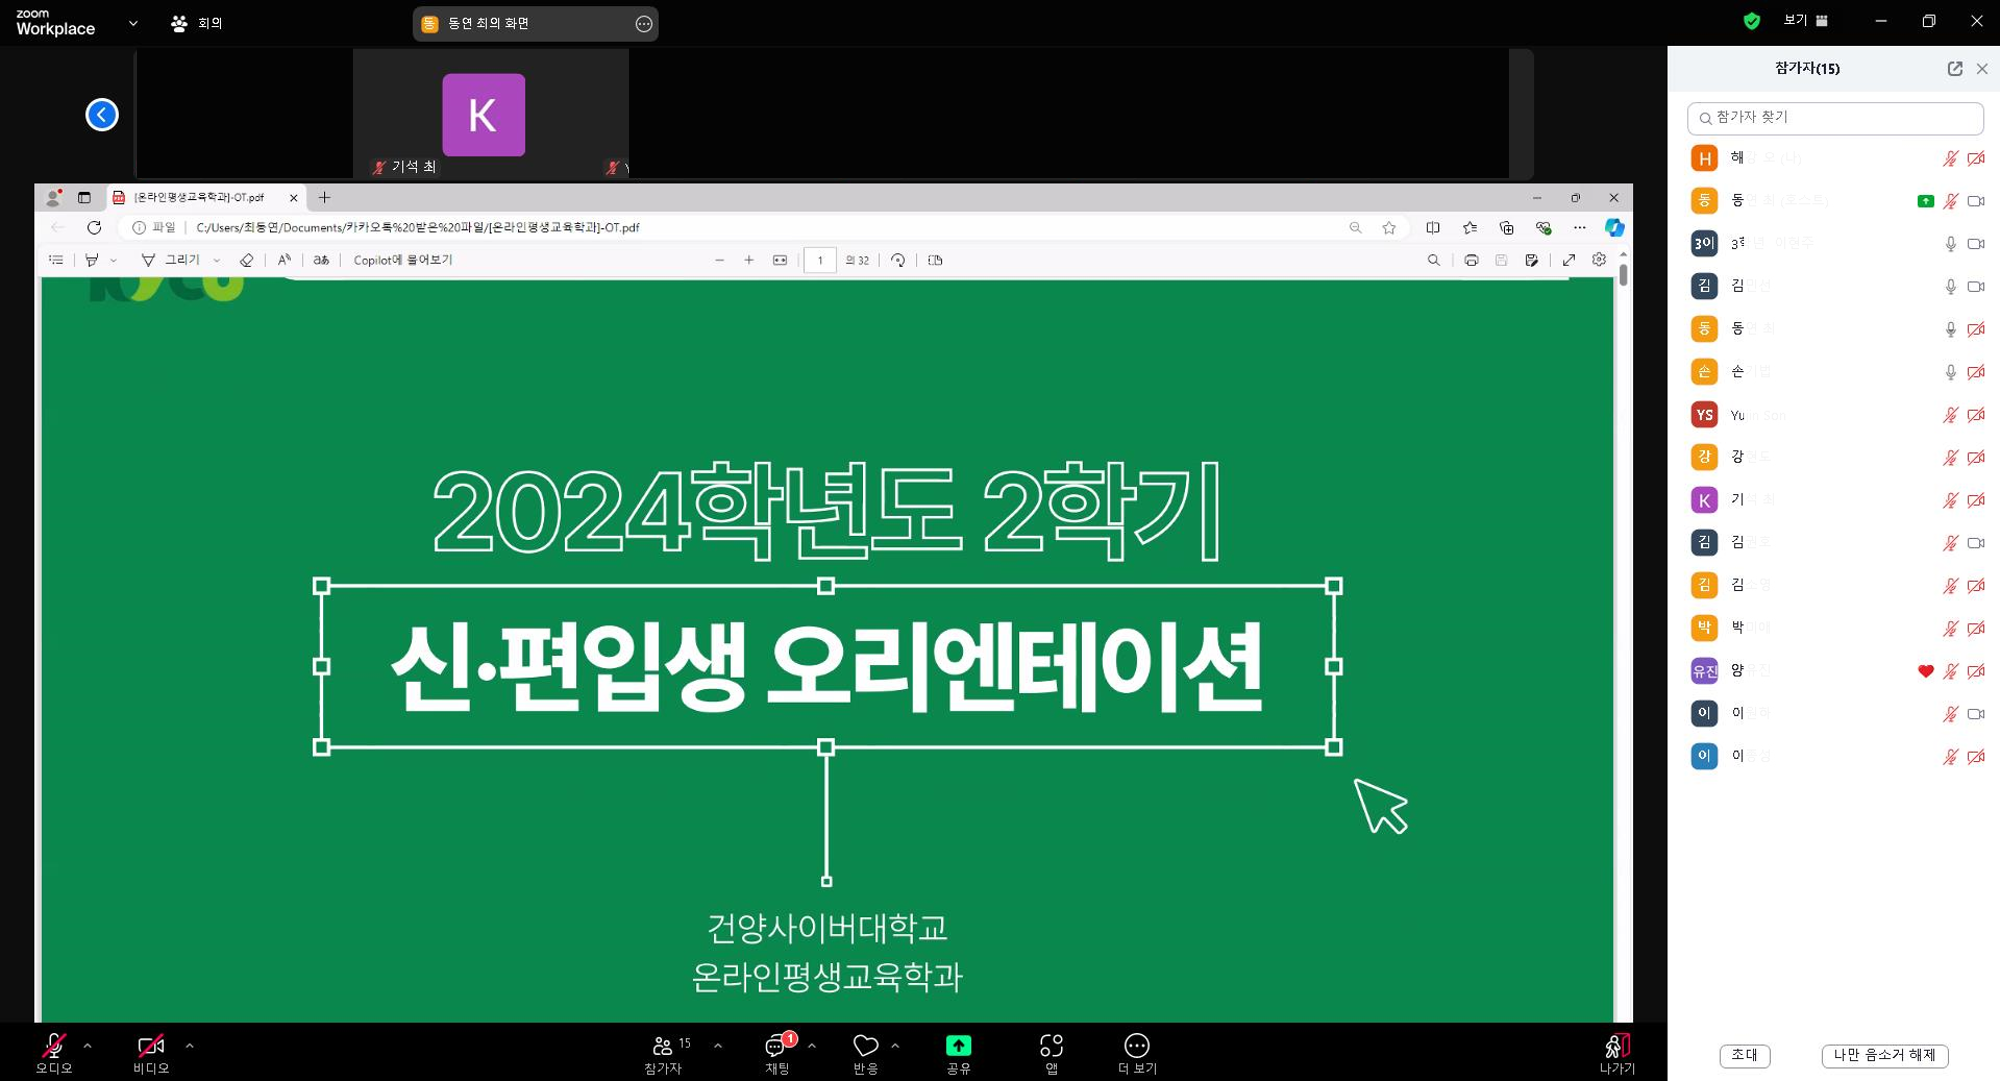This screenshot has width=2000, height=1081.
Task: Unmute the 오디오 microphone in Zoom toolbar
Action: click(x=54, y=1053)
